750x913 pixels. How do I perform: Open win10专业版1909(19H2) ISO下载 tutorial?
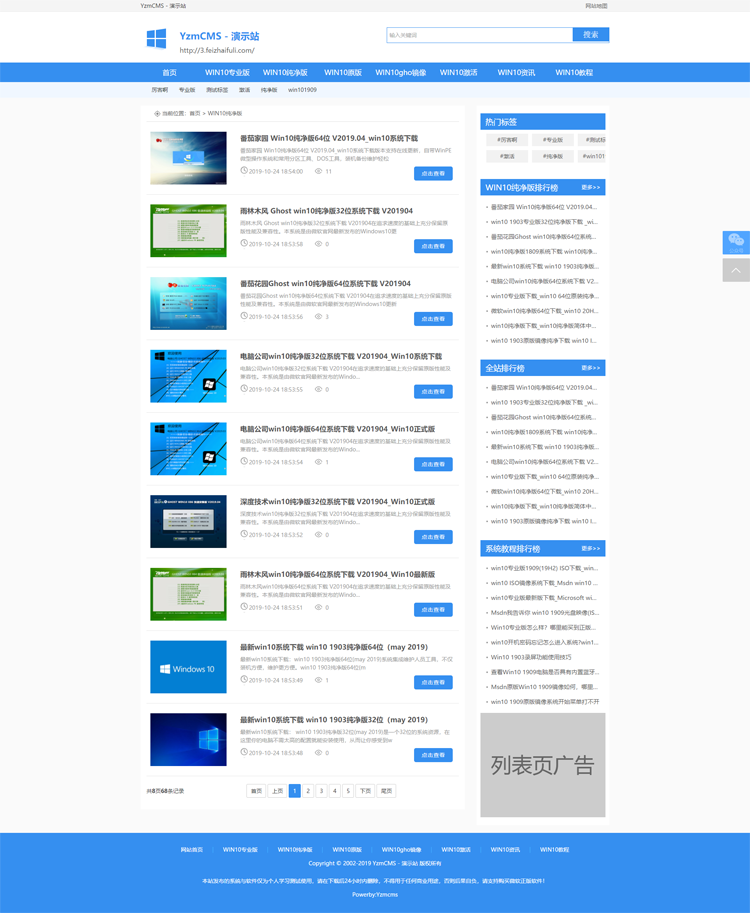pos(544,568)
